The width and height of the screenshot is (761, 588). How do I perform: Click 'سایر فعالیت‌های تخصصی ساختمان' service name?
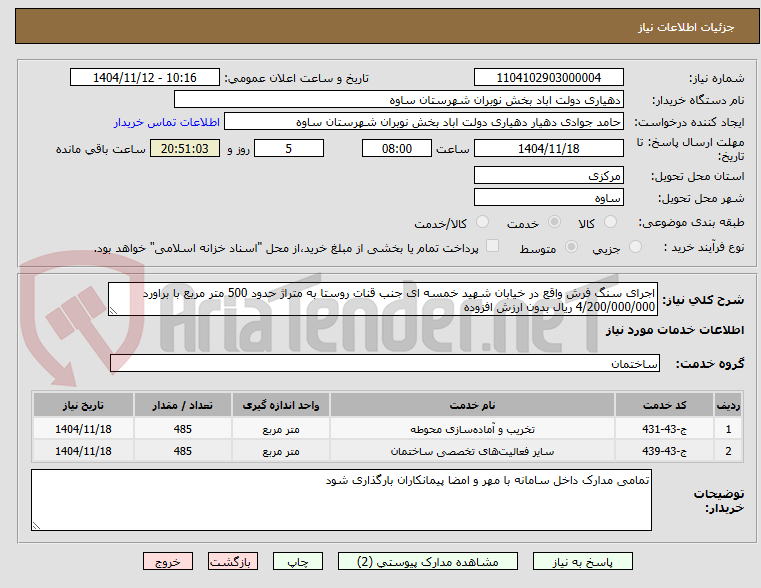pyautogui.click(x=472, y=451)
